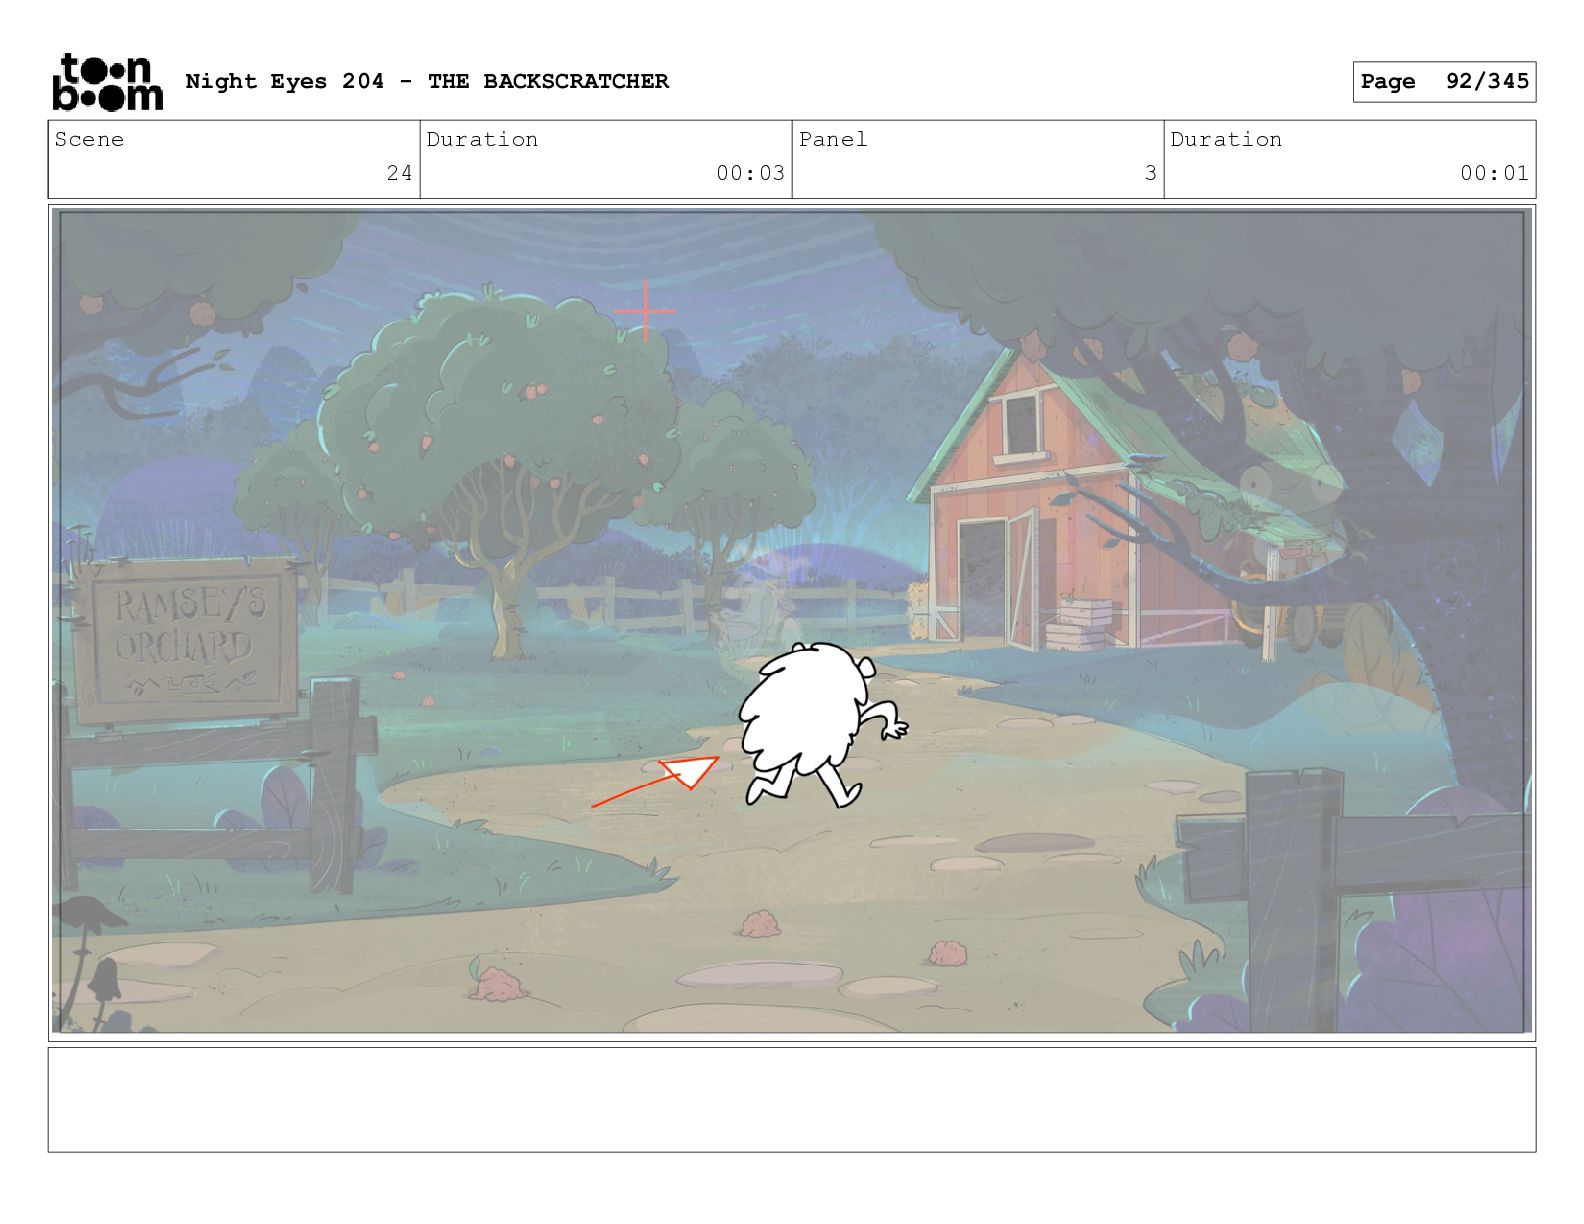Click the barn loft window

1018,424
